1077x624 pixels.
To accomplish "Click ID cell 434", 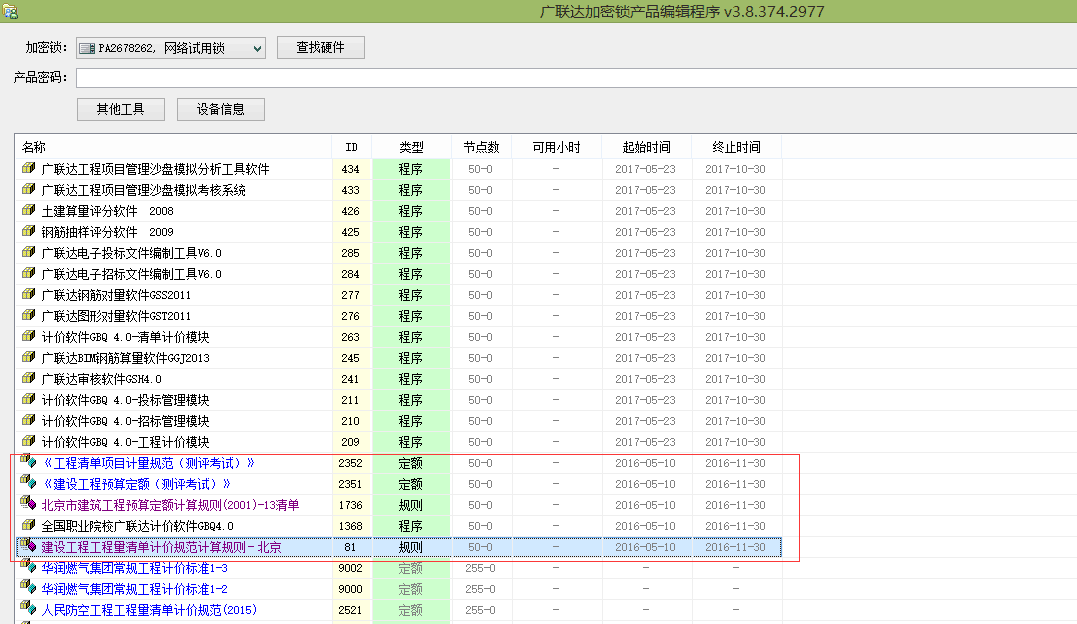I will [351, 169].
